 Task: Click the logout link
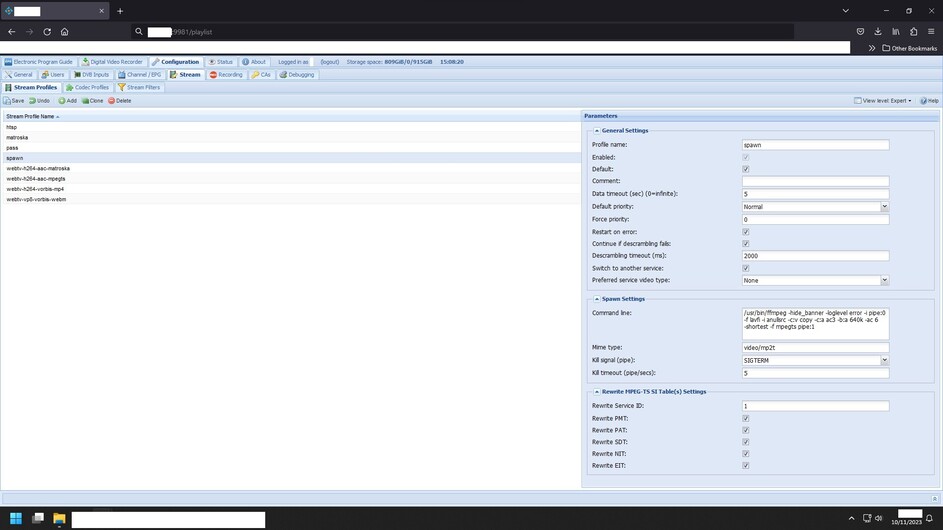330,62
